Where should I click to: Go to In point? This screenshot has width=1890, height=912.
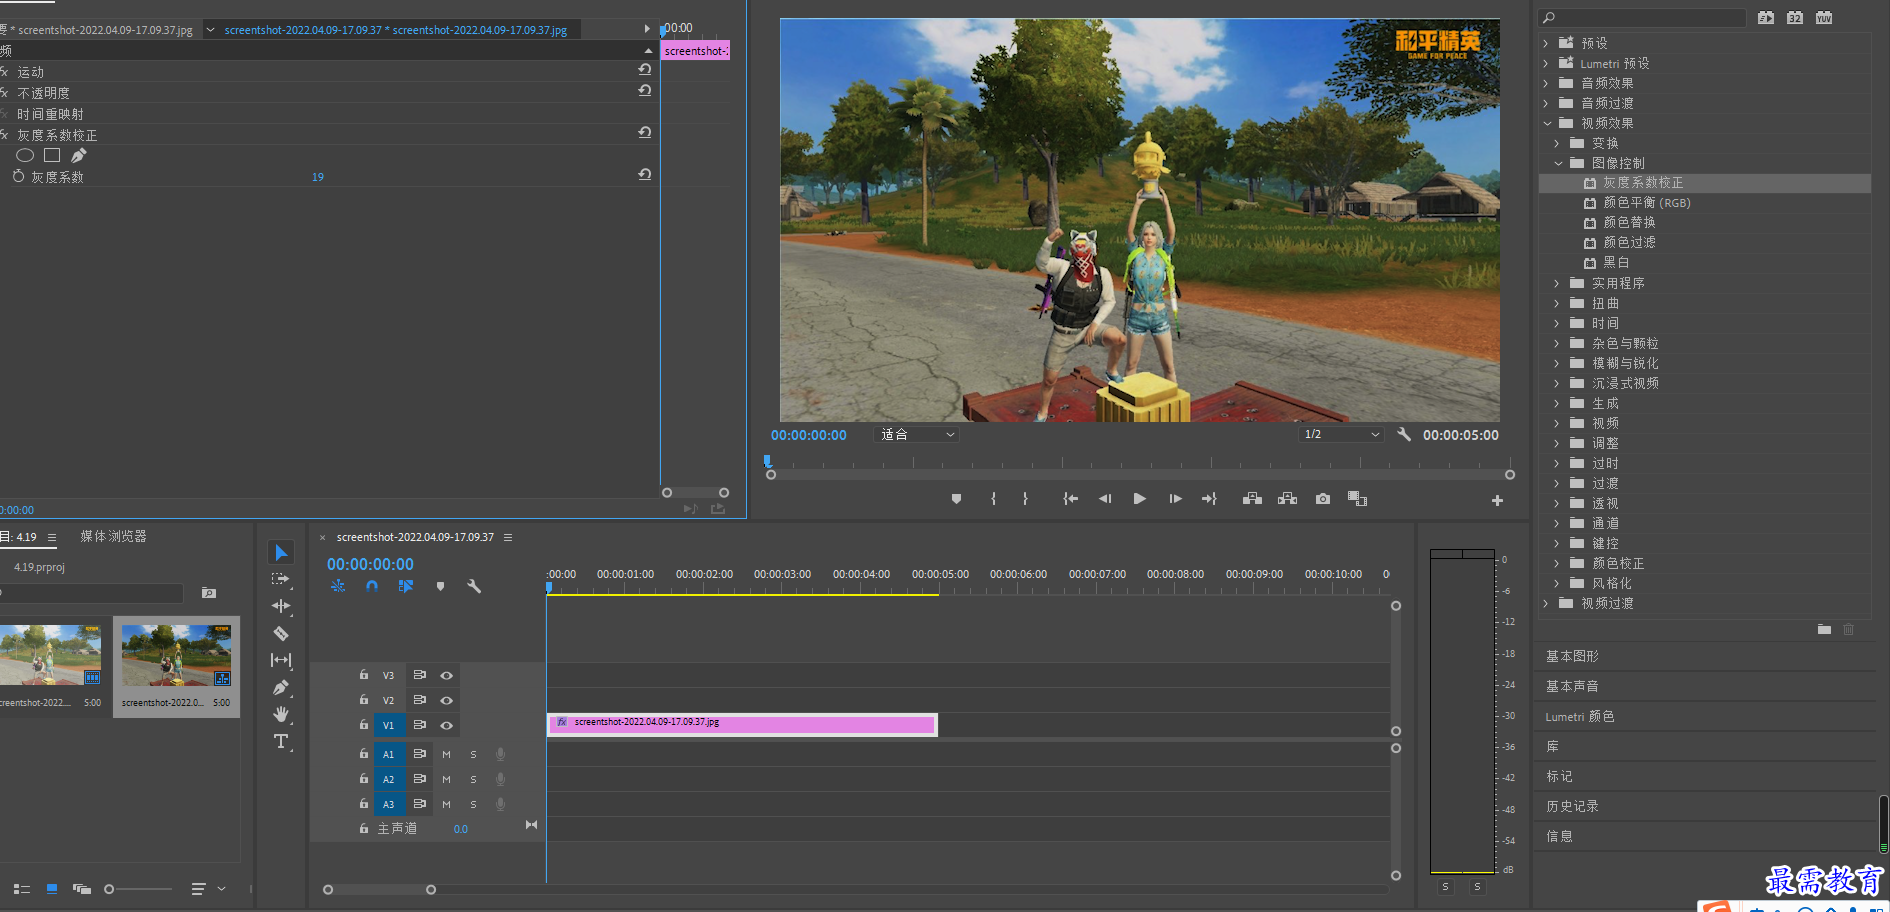tap(1070, 498)
